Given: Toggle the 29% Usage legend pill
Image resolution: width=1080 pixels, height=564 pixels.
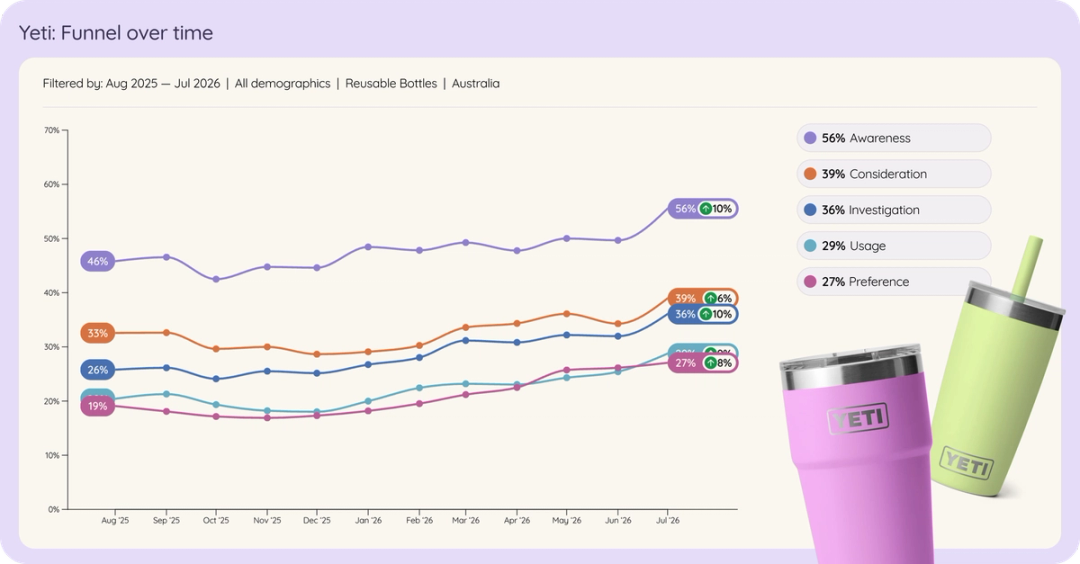Looking at the screenshot, I should pyautogui.click(x=893, y=245).
